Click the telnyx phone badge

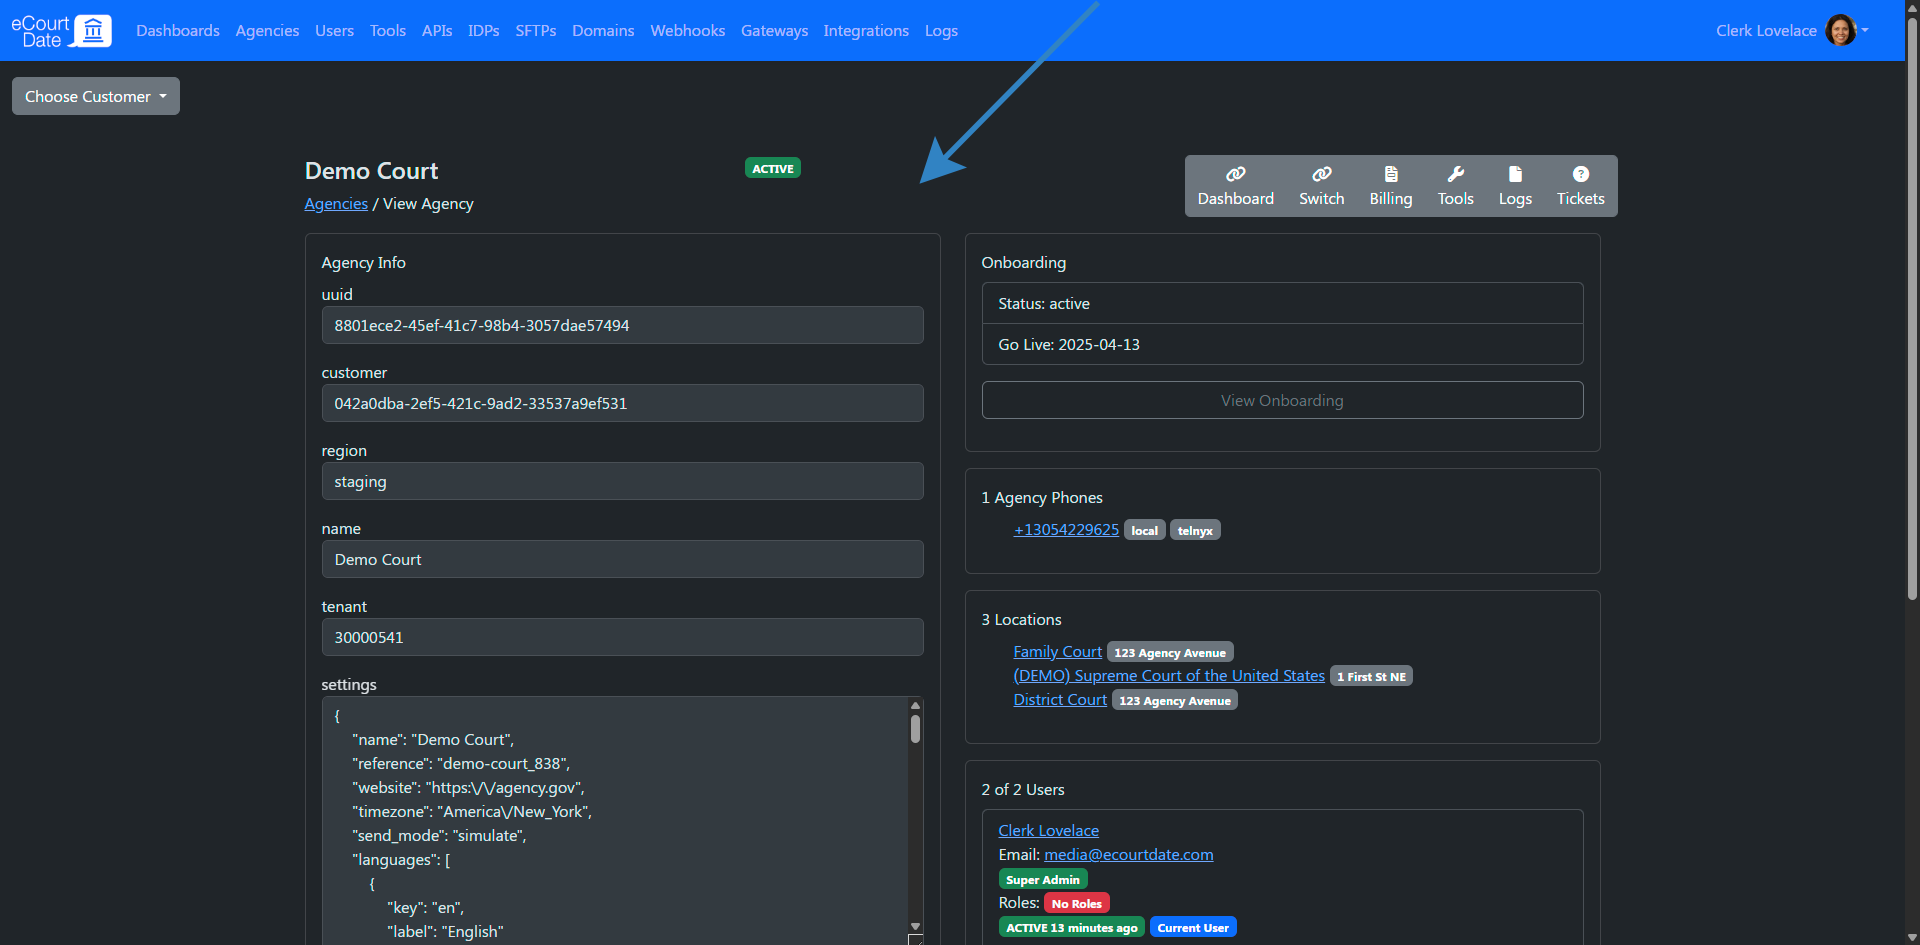click(x=1195, y=530)
